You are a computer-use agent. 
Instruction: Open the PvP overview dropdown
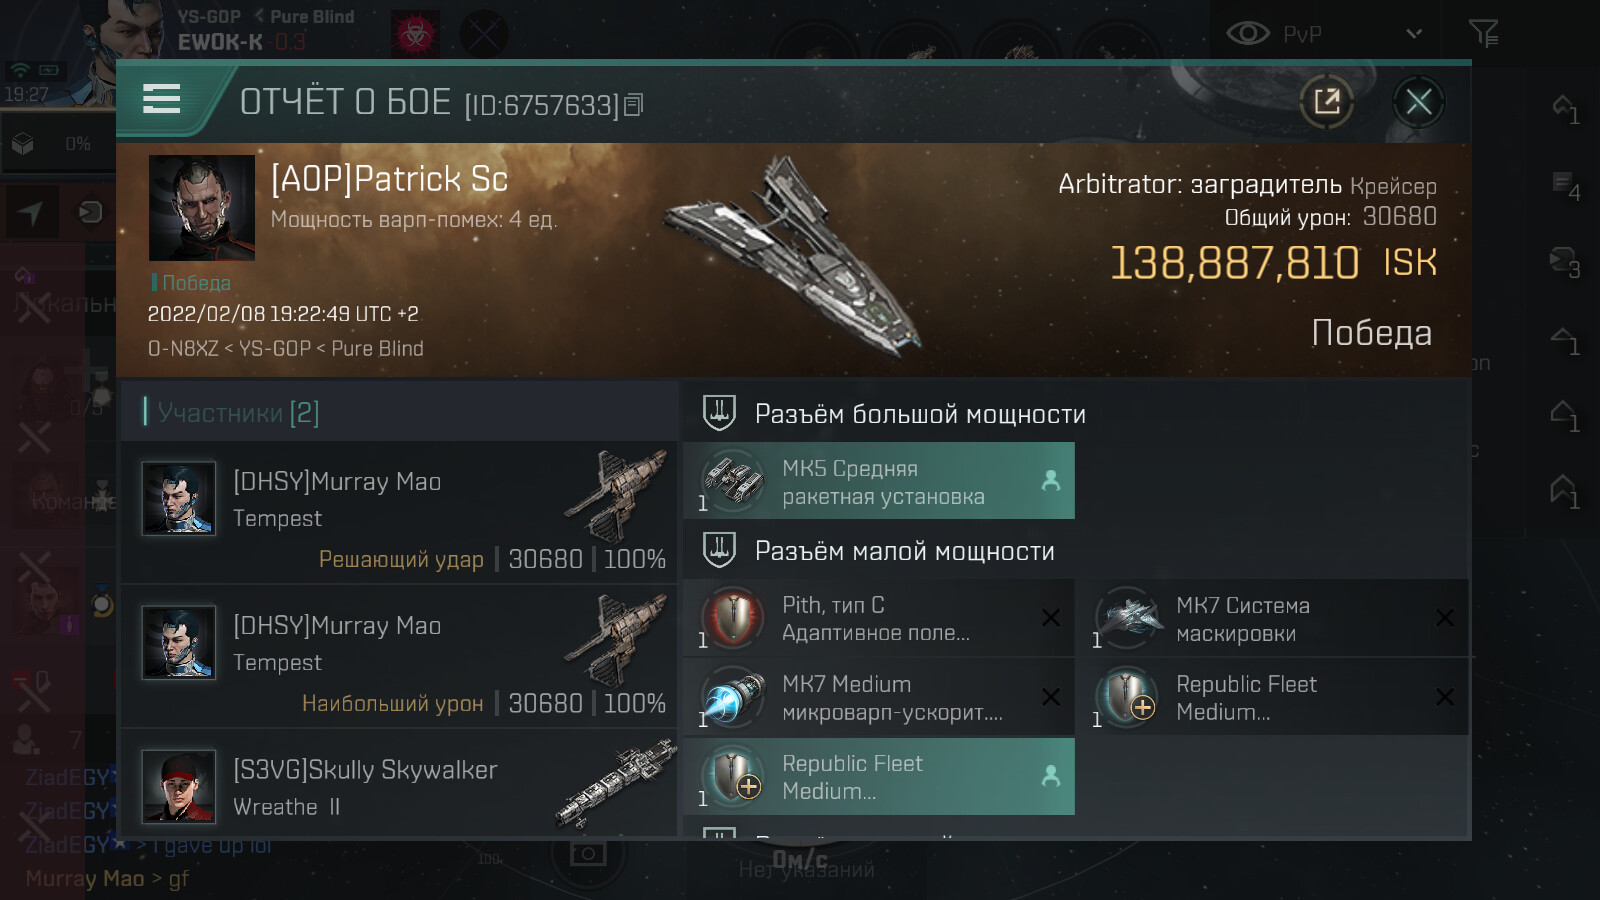1413,34
